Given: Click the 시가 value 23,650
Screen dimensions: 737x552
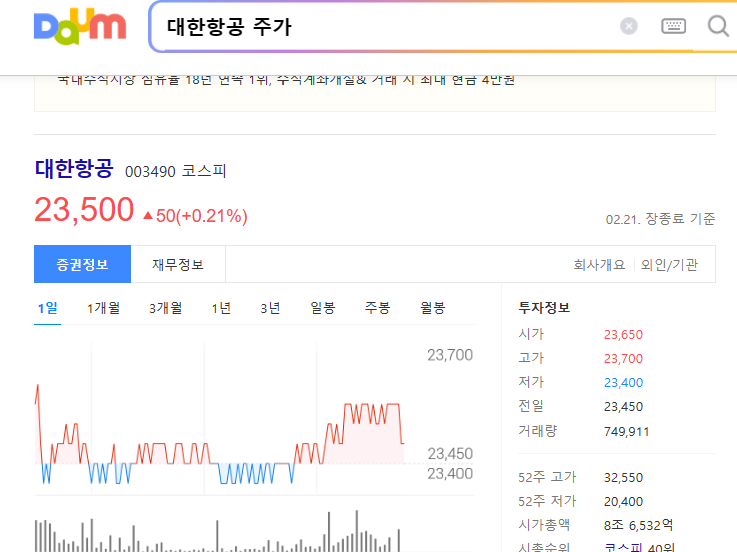Looking at the screenshot, I should coord(623,335).
